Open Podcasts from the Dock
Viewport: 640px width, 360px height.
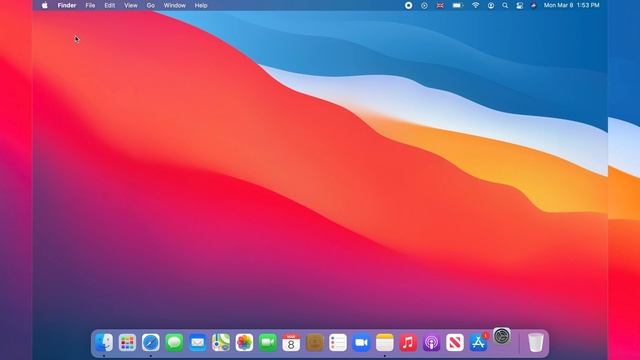(431, 342)
